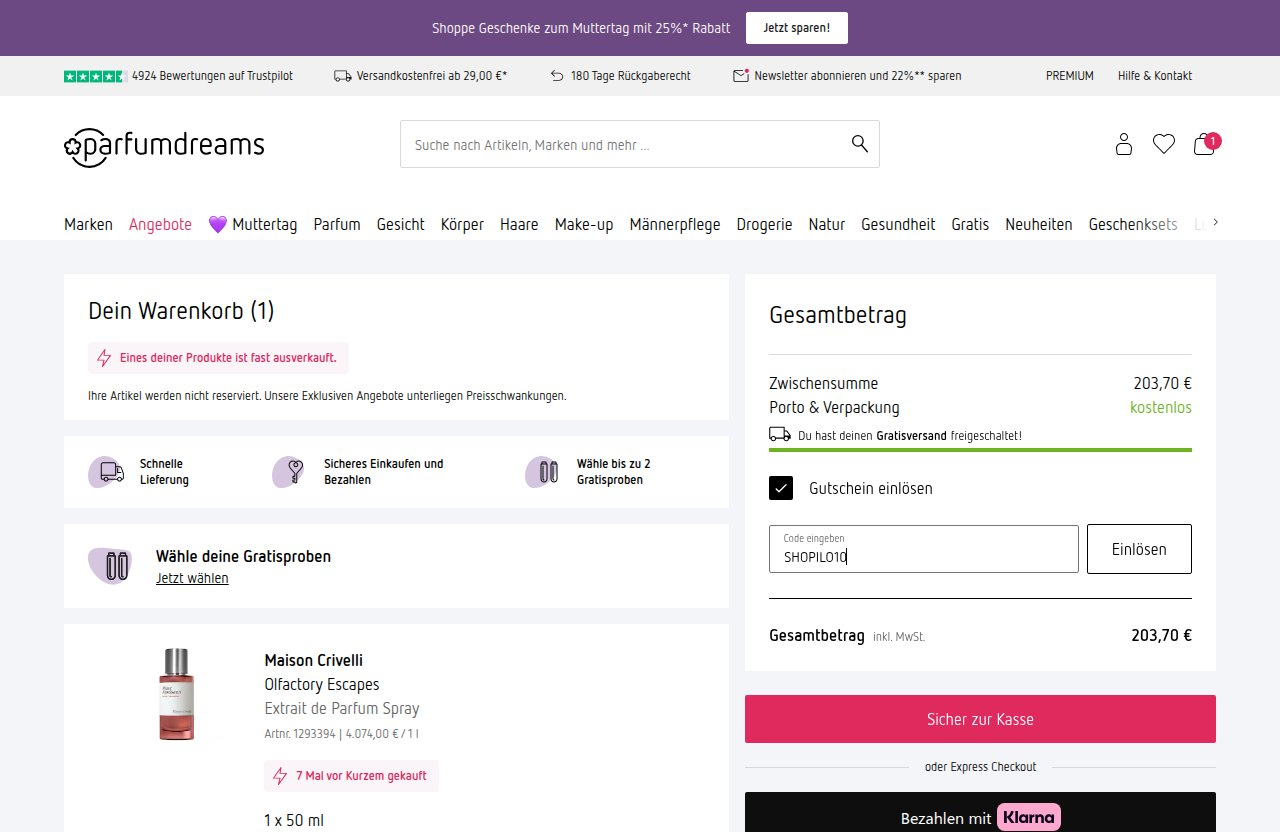Click the newsletter envelope icon
This screenshot has height=832, width=1280.
point(741,76)
